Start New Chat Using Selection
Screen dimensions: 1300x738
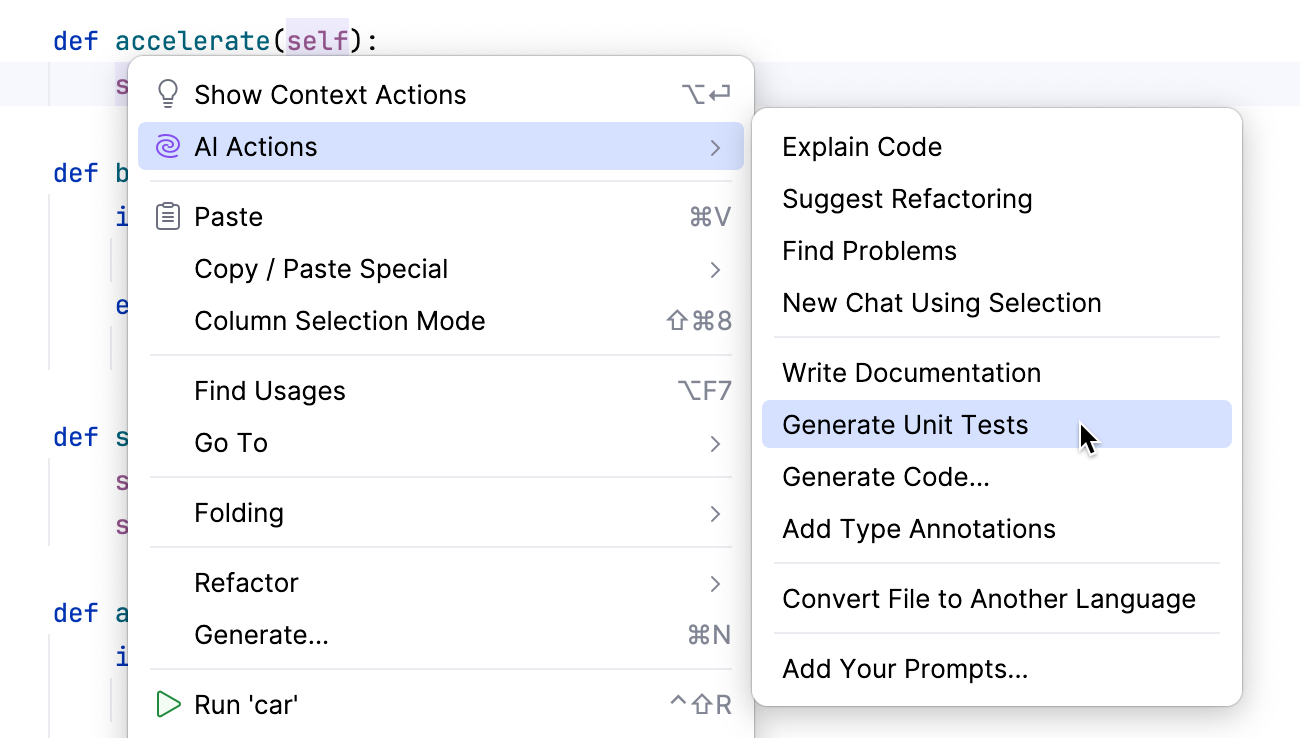coord(942,303)
